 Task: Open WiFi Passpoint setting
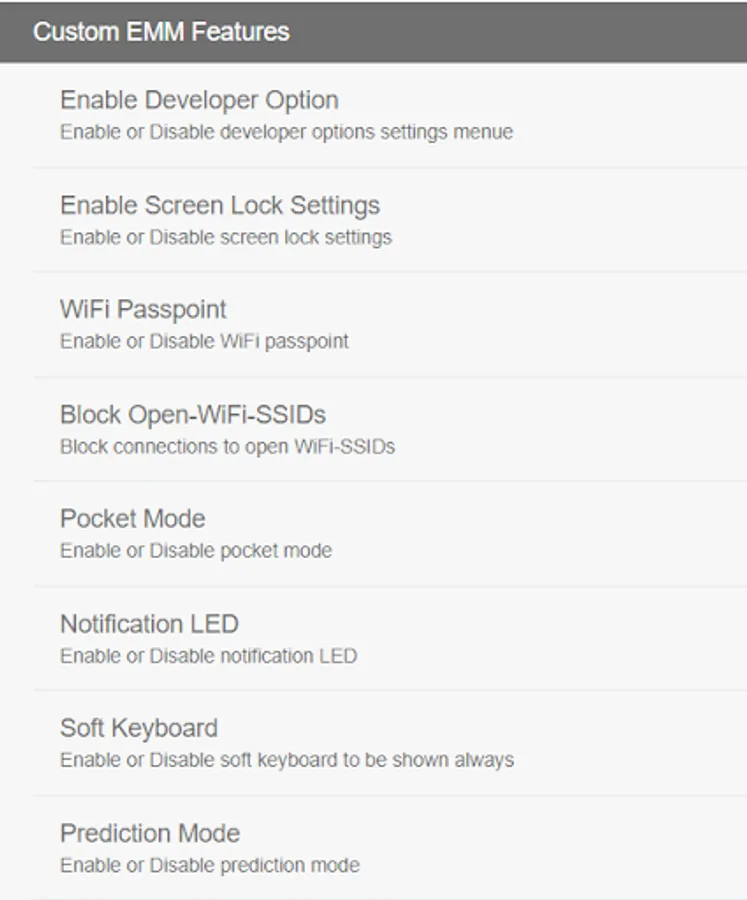[390, 325]
